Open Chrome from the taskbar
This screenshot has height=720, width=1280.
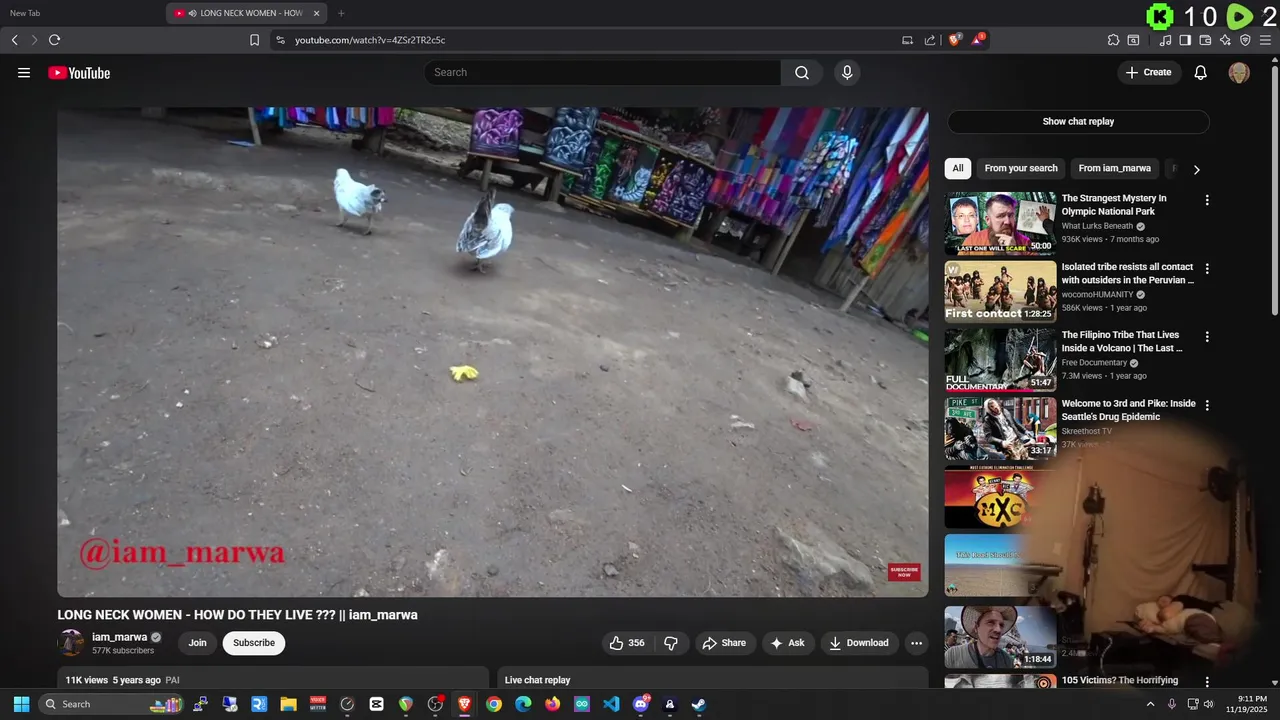494,704
